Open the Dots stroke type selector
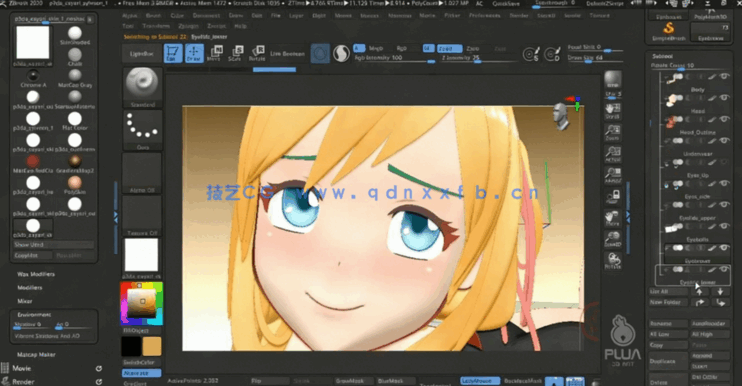The height and width of the screenshot is (386, 742). click(x=142, y=130)
